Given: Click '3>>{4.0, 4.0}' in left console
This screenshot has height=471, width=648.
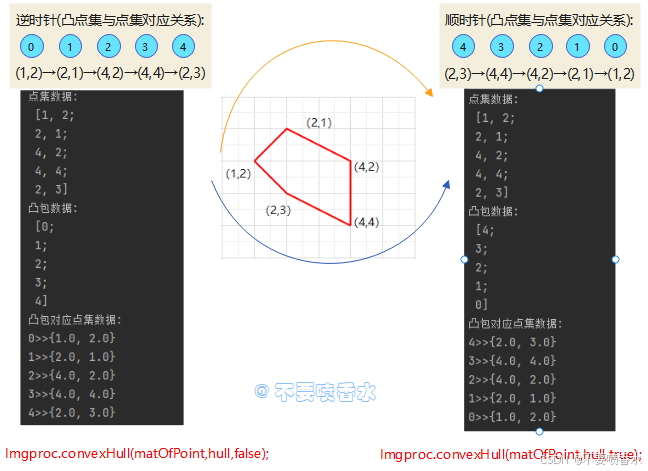Looking at the screenshot, I should [x=71, y=394].
